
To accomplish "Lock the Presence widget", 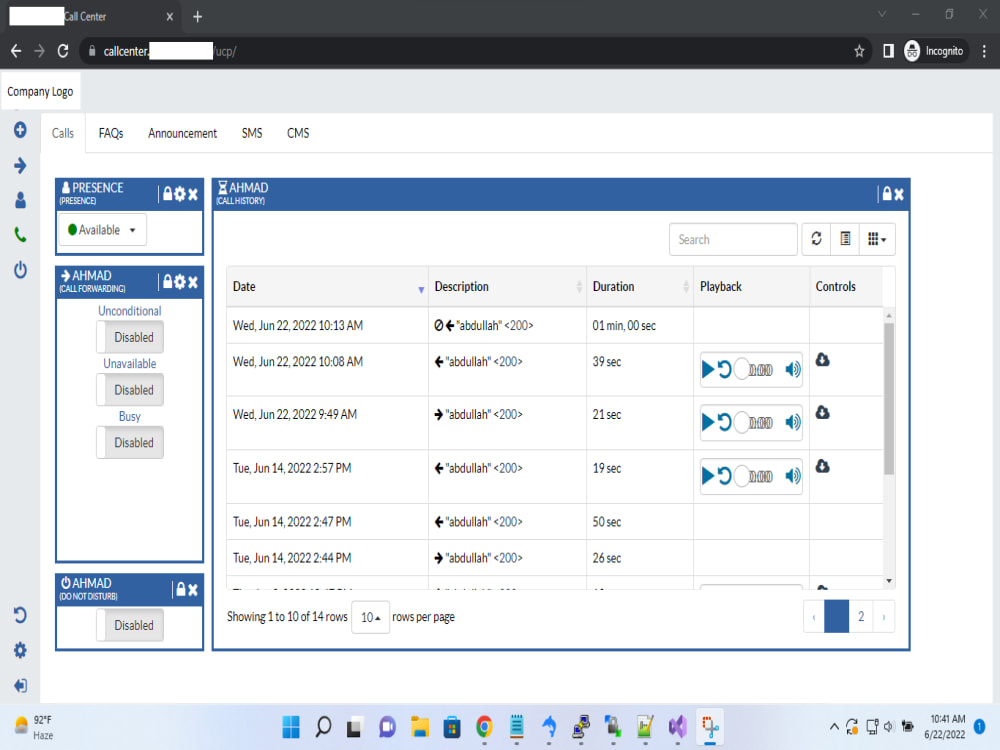I will tap(167, 194).
